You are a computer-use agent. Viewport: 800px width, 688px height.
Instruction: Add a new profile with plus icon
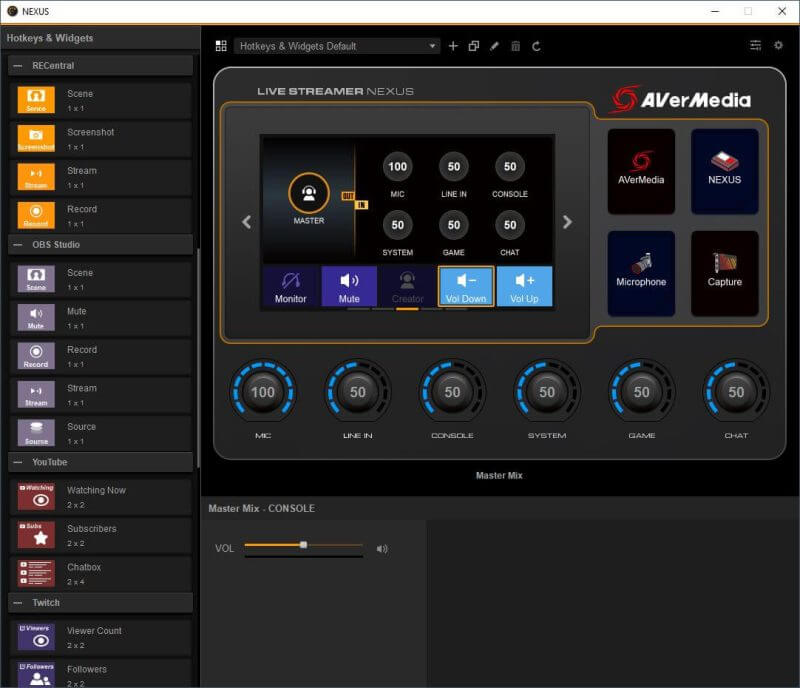(x=453, y=46)
